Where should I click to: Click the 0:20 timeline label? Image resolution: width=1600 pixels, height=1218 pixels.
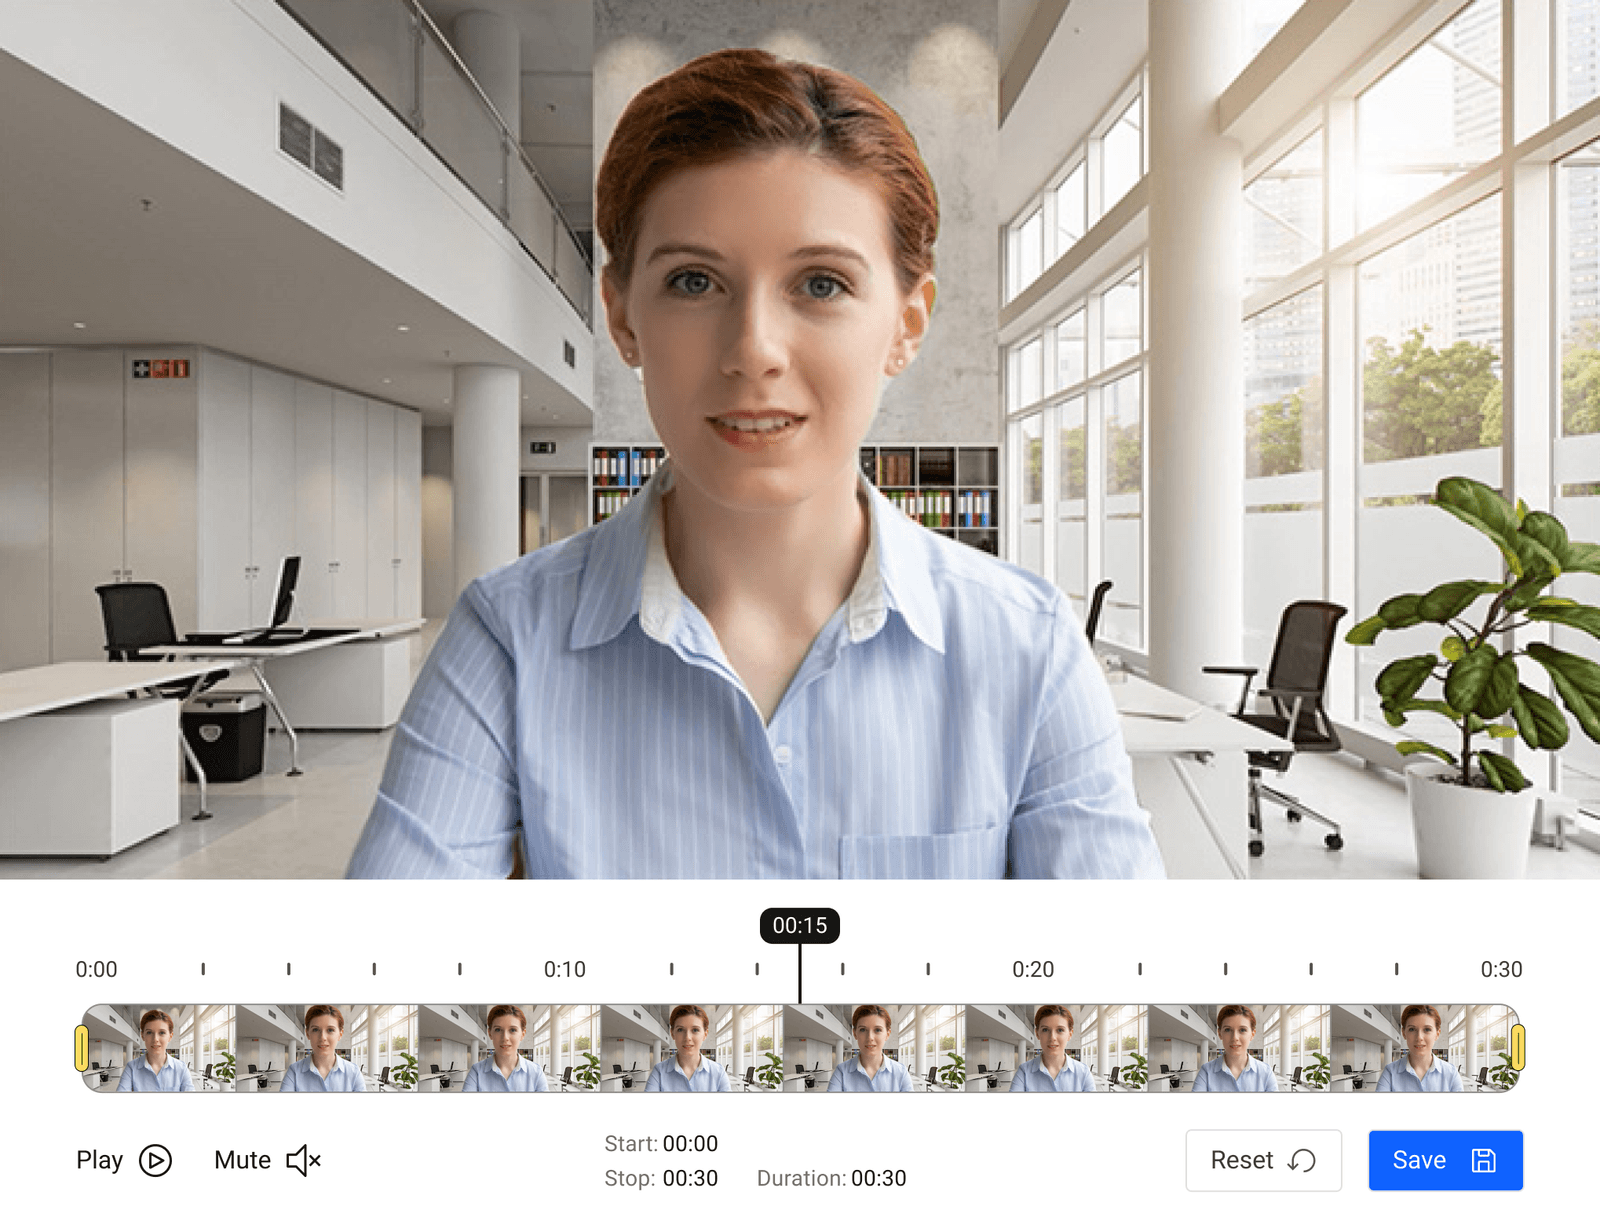click(x=1035, y=969)
